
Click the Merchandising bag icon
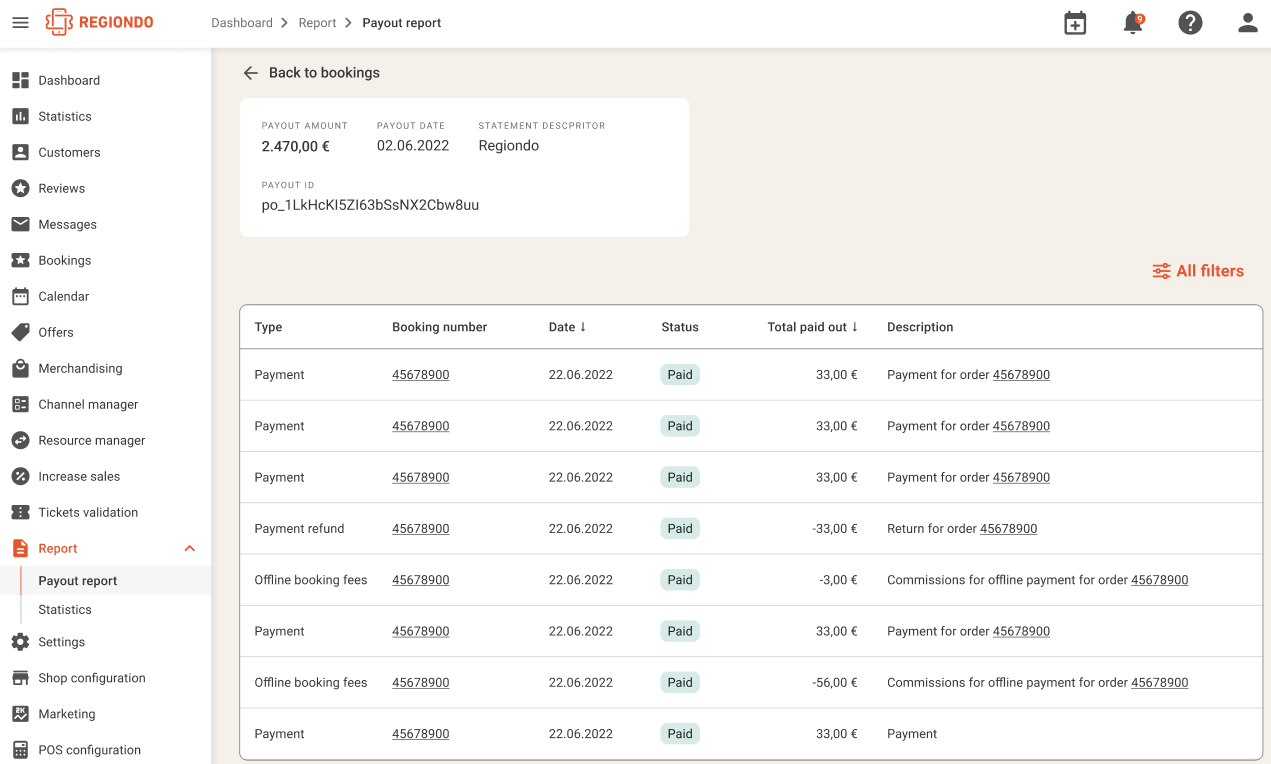click(x=20, y=368)
